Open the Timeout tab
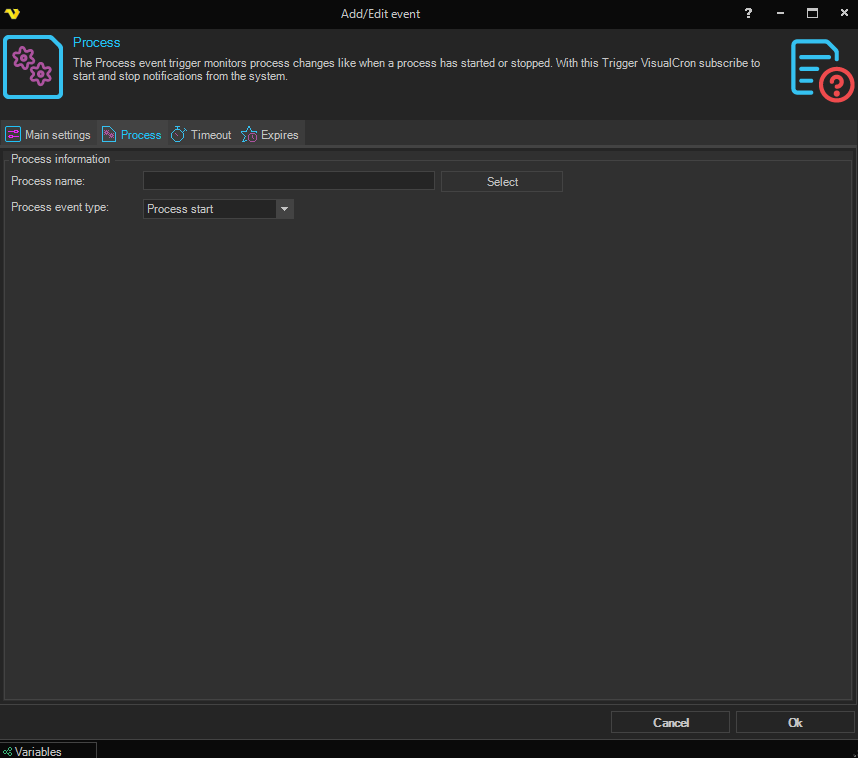The image size is (858, 758). (211, 135)
